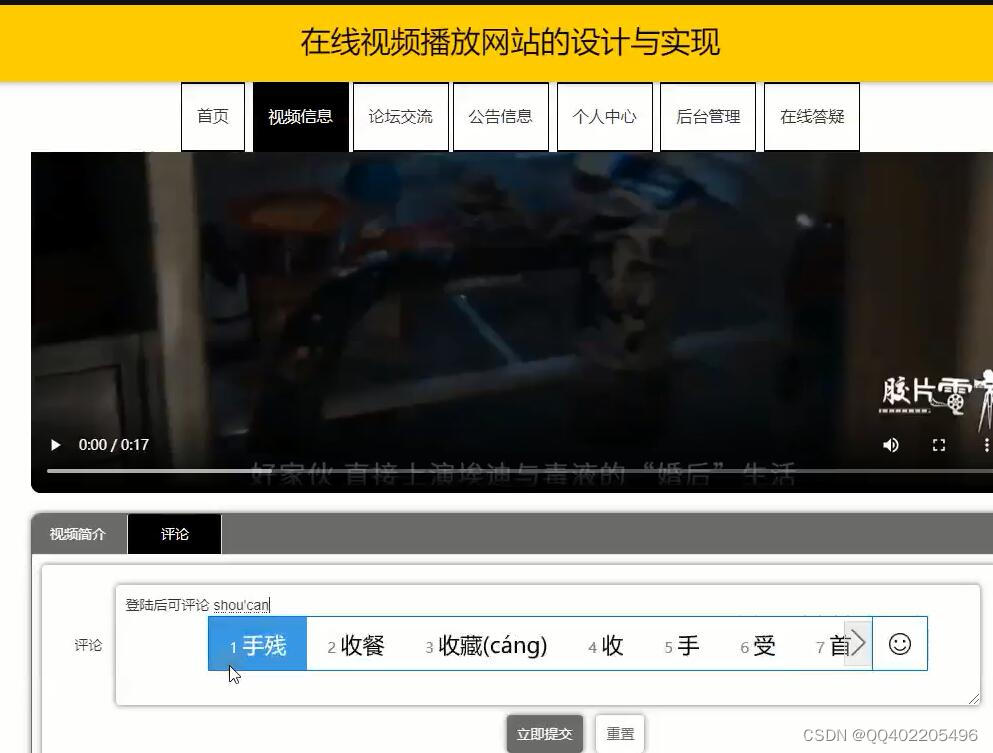Switch to the 评论 tab
Image resolution: width=993 pixels, height=753 pixels.
(174, 534)
